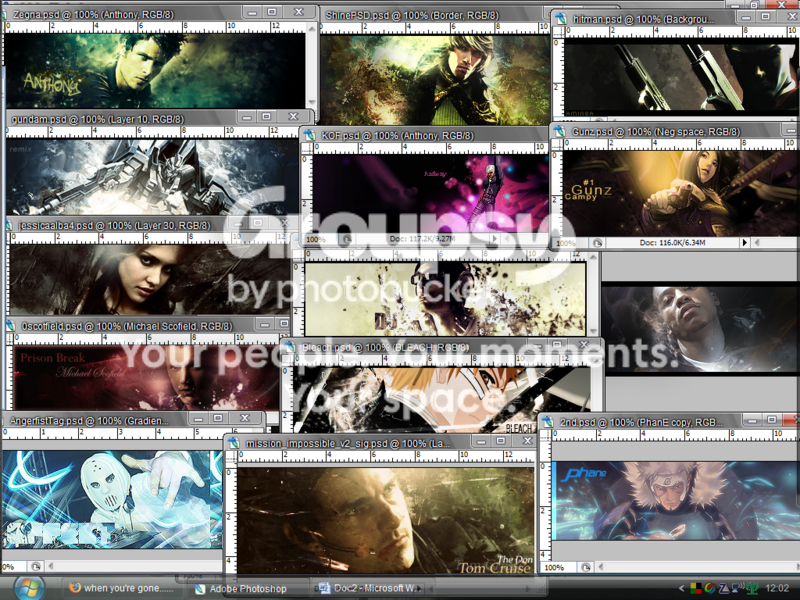Open the Z tray icon
Image resolution: width=800 pixels, height=600 pixels.
pos(723,588)
